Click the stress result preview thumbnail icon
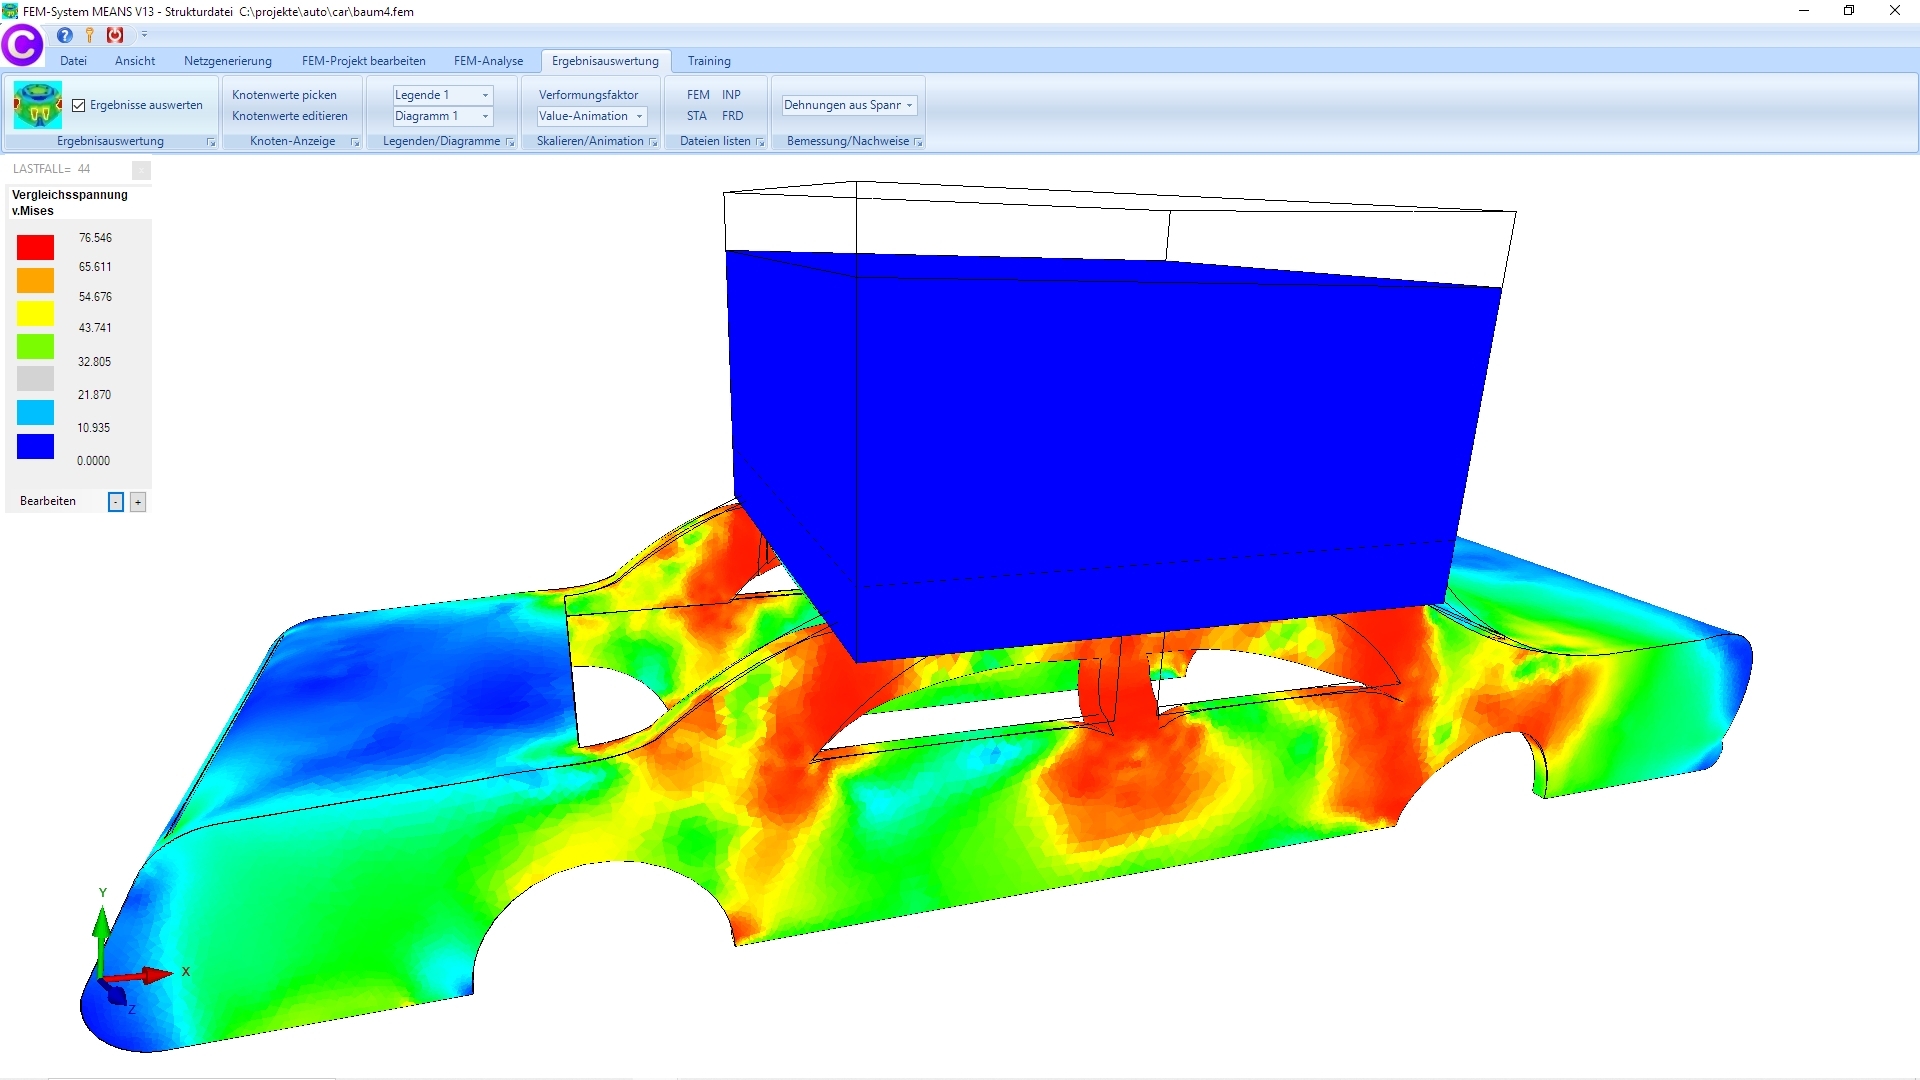The image size is (1920, 1080). click(x=38, y=105)
